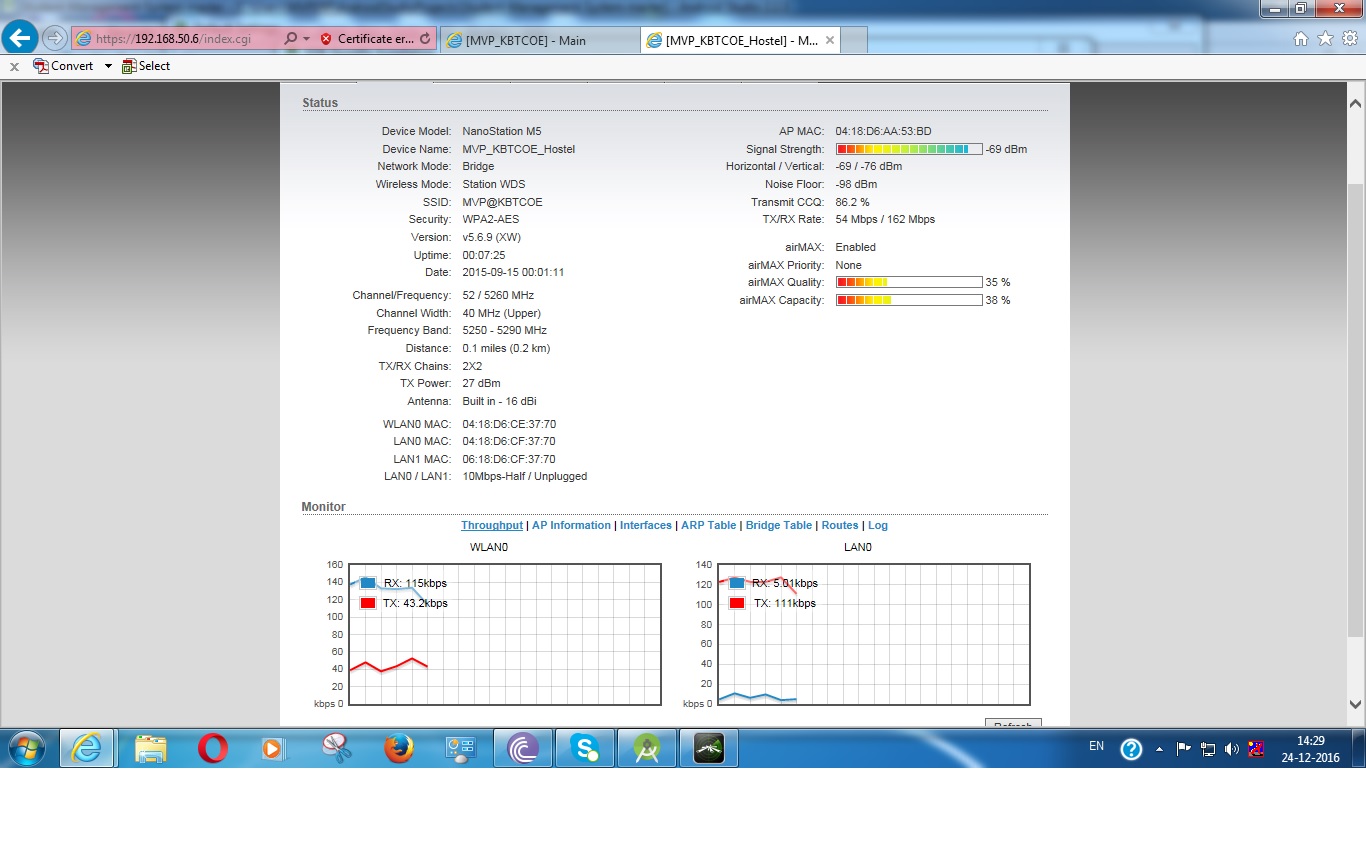Launch Opera from the taskbar

[212, 748]
